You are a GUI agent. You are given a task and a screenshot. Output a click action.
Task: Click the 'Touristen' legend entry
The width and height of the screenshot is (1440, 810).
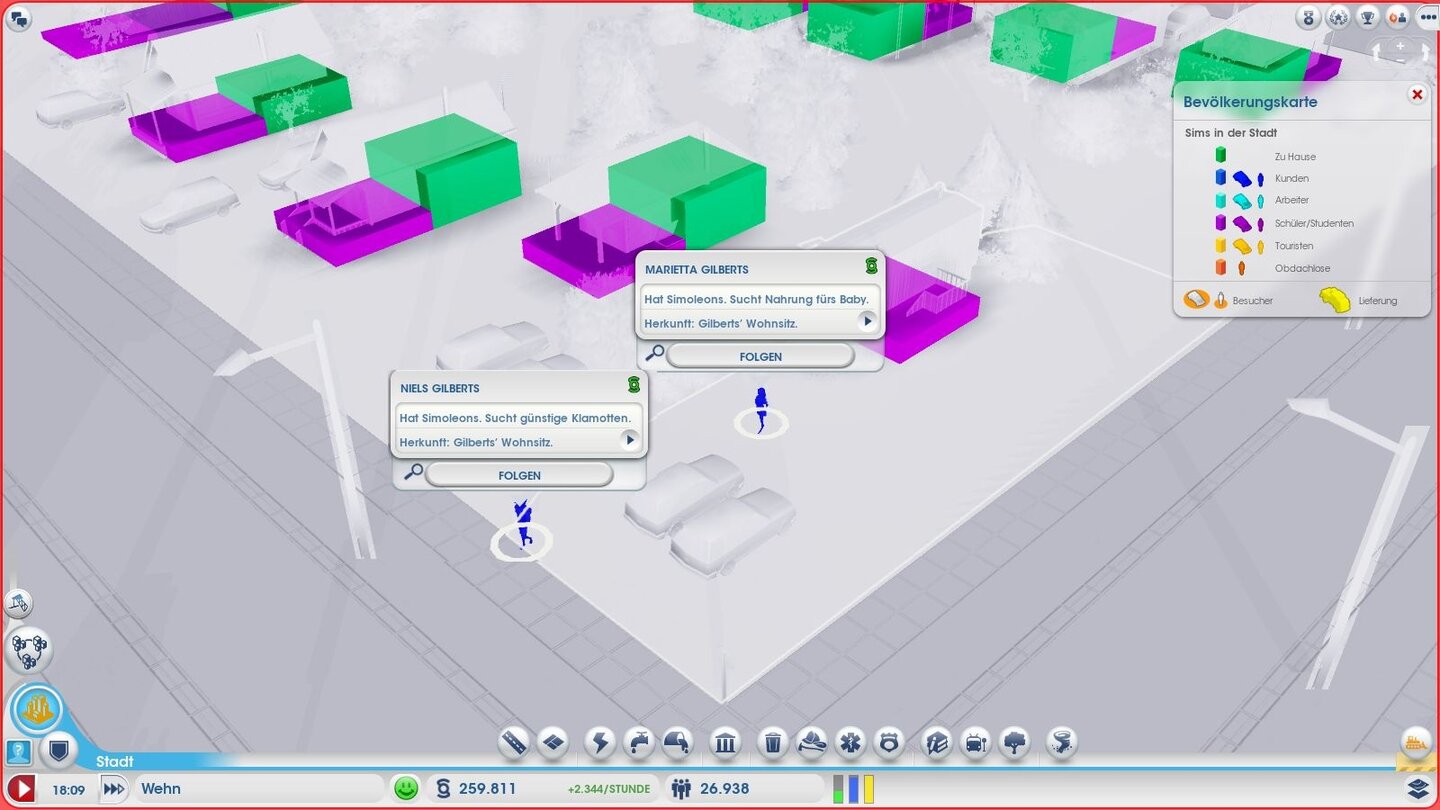(1294, 245)
